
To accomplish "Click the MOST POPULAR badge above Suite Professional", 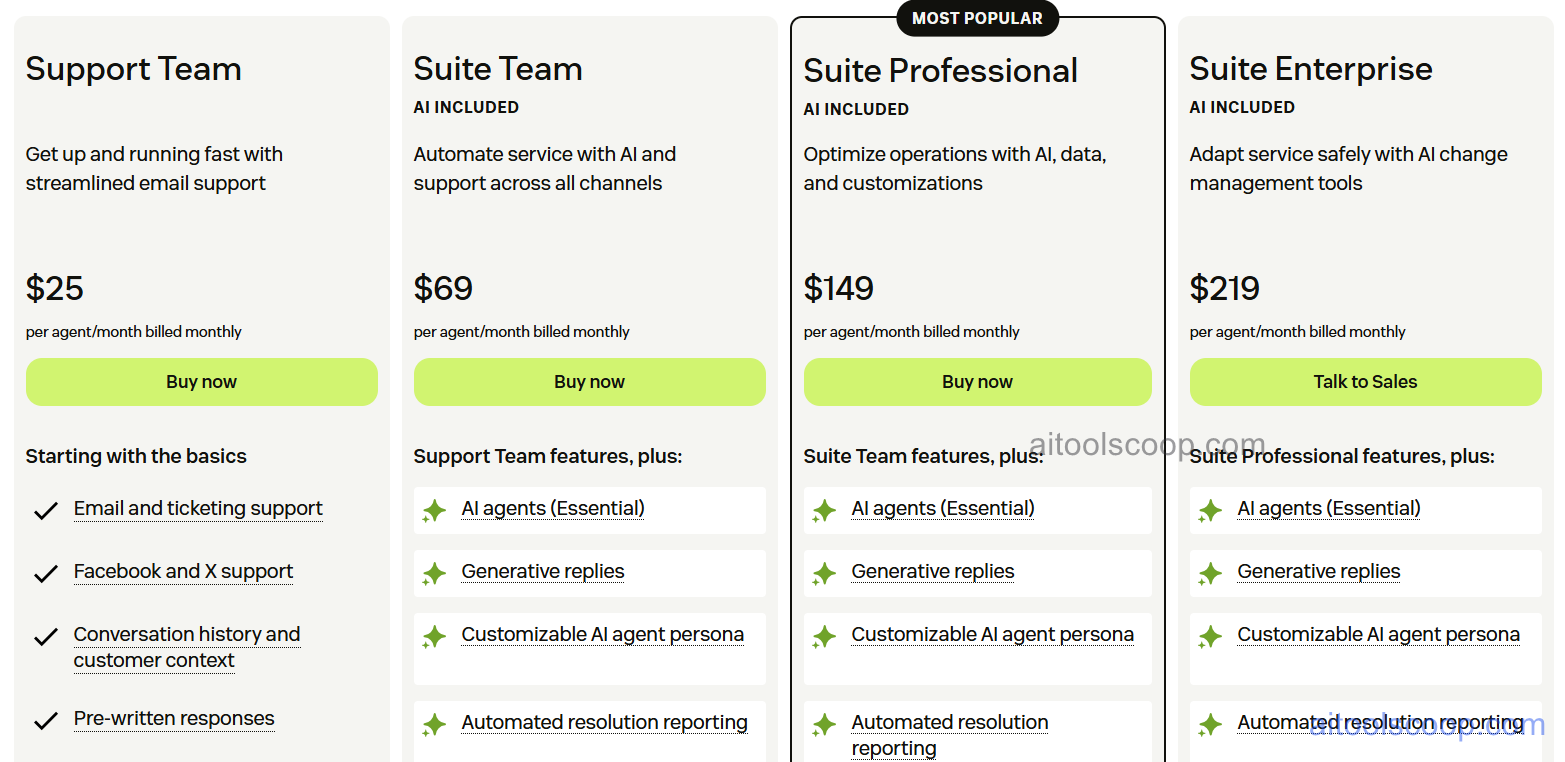I will 977,18.
